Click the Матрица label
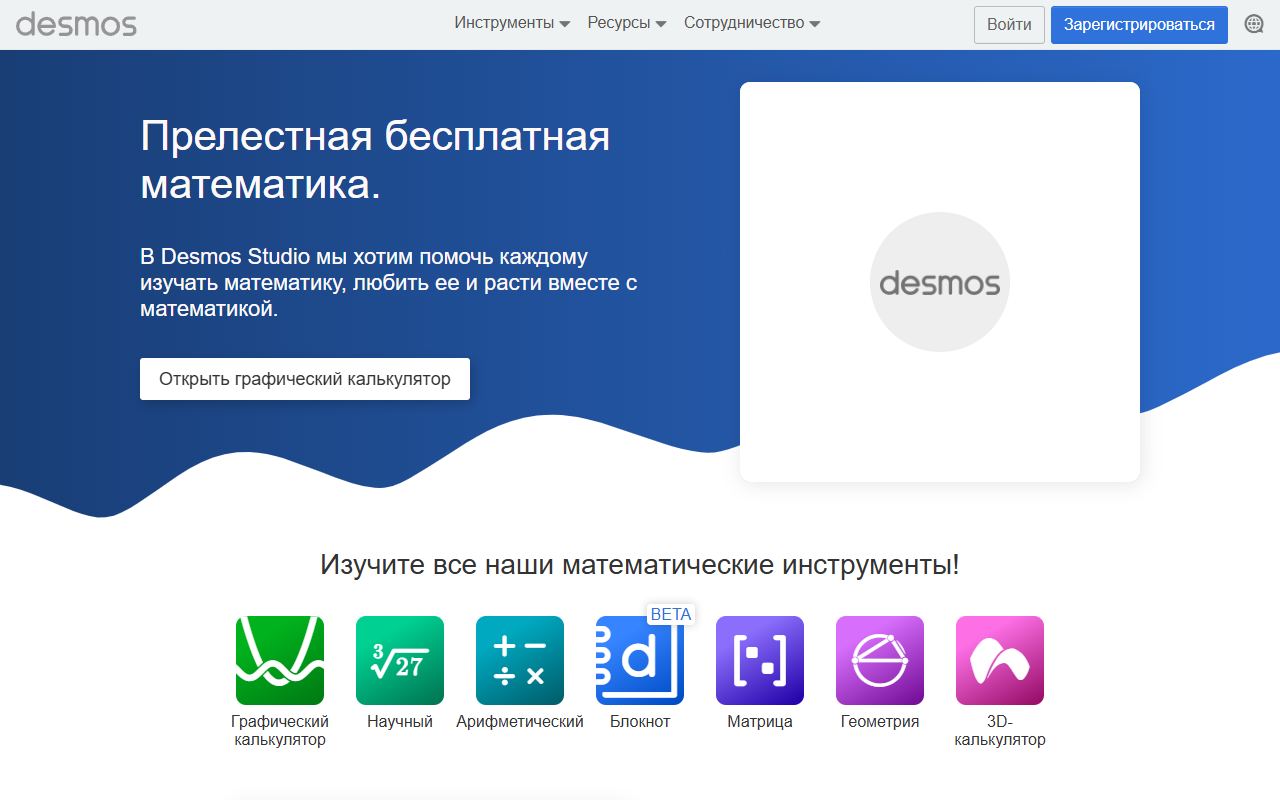The height and width of the screenshot is (800, 1280). 760,721
